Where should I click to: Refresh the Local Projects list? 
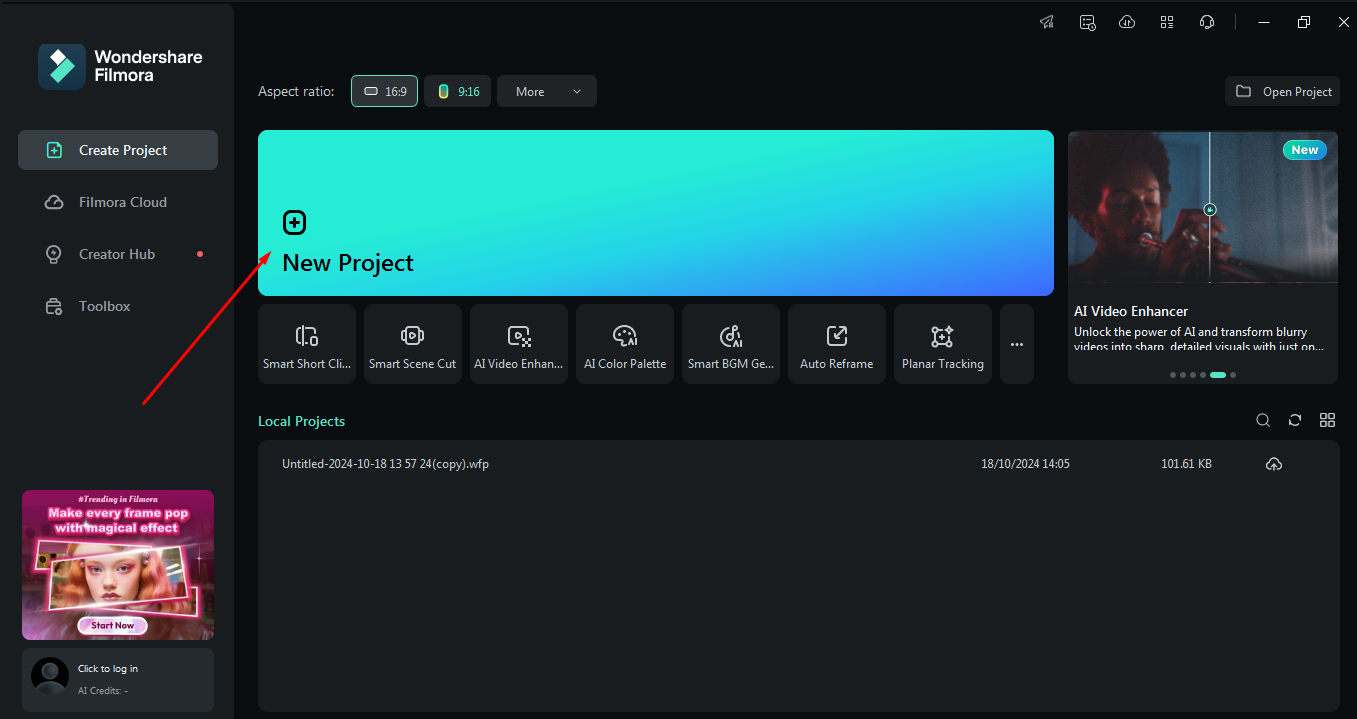pyautogui.click(x=1295, y=420)
